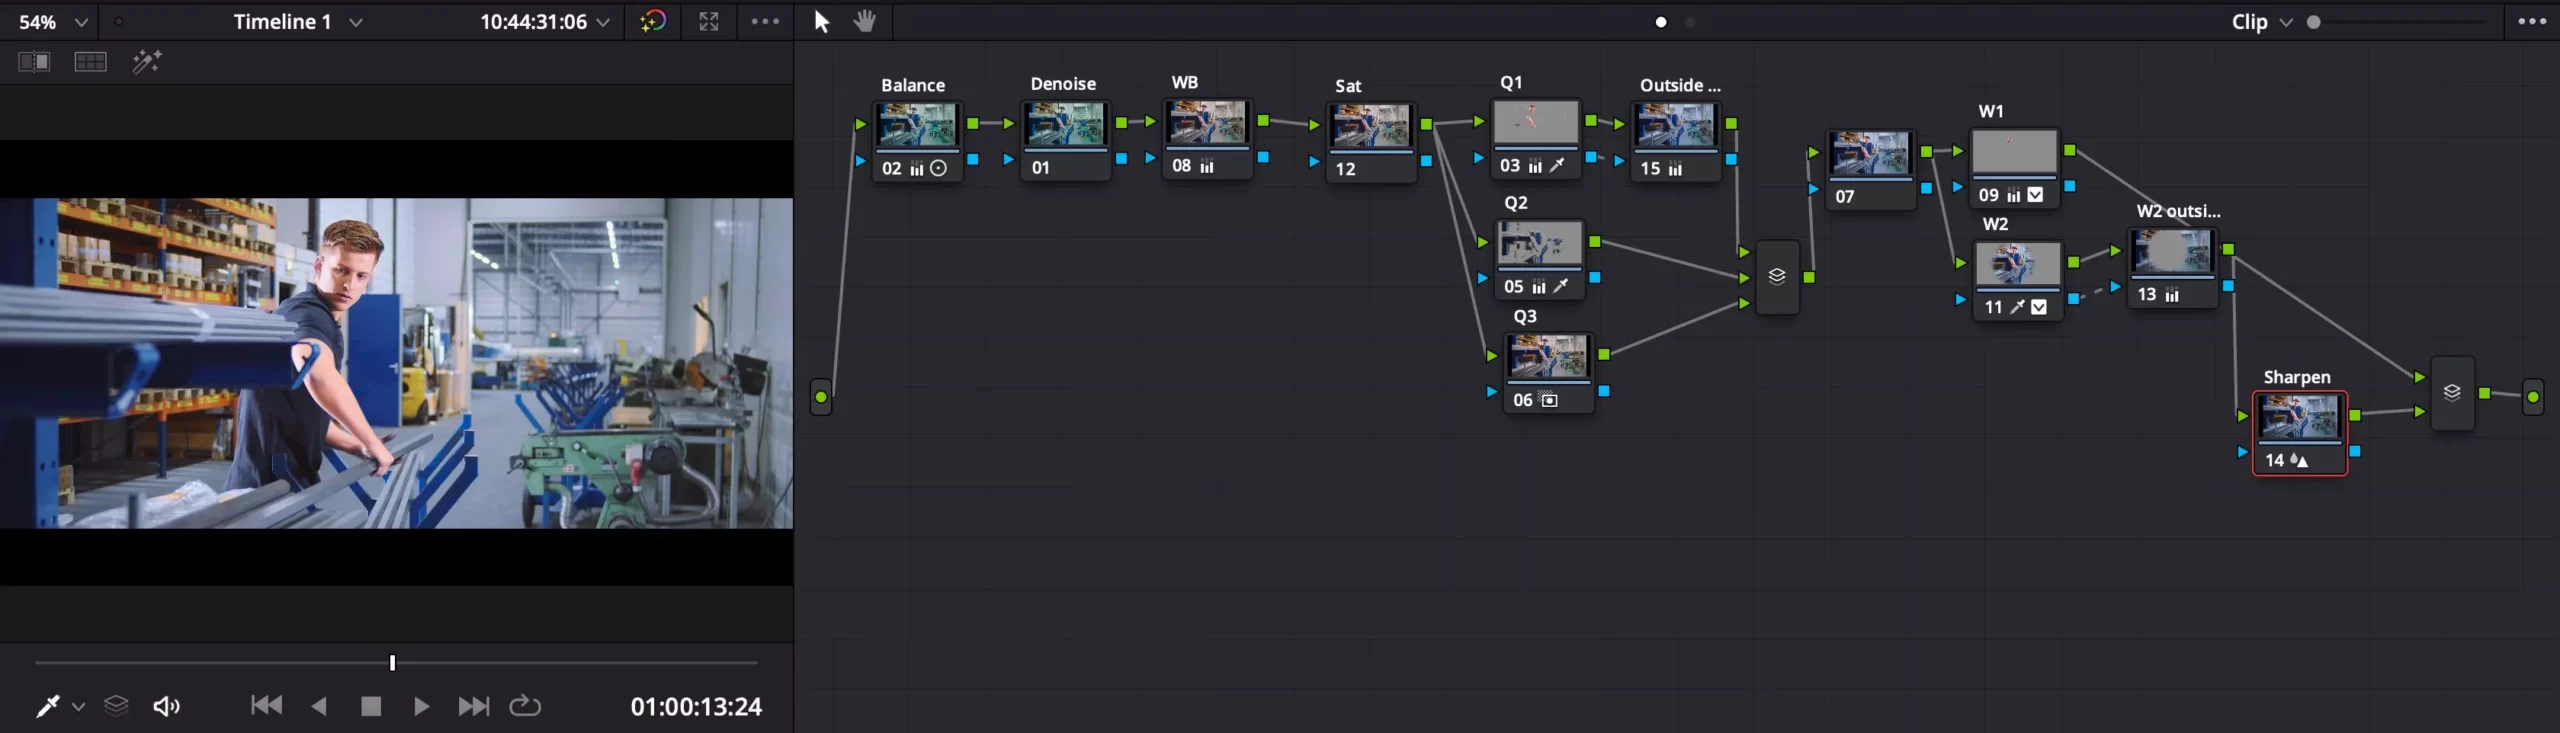Open the viewer options three-dot menu
Screen dimensions: 2560x733
765,21
